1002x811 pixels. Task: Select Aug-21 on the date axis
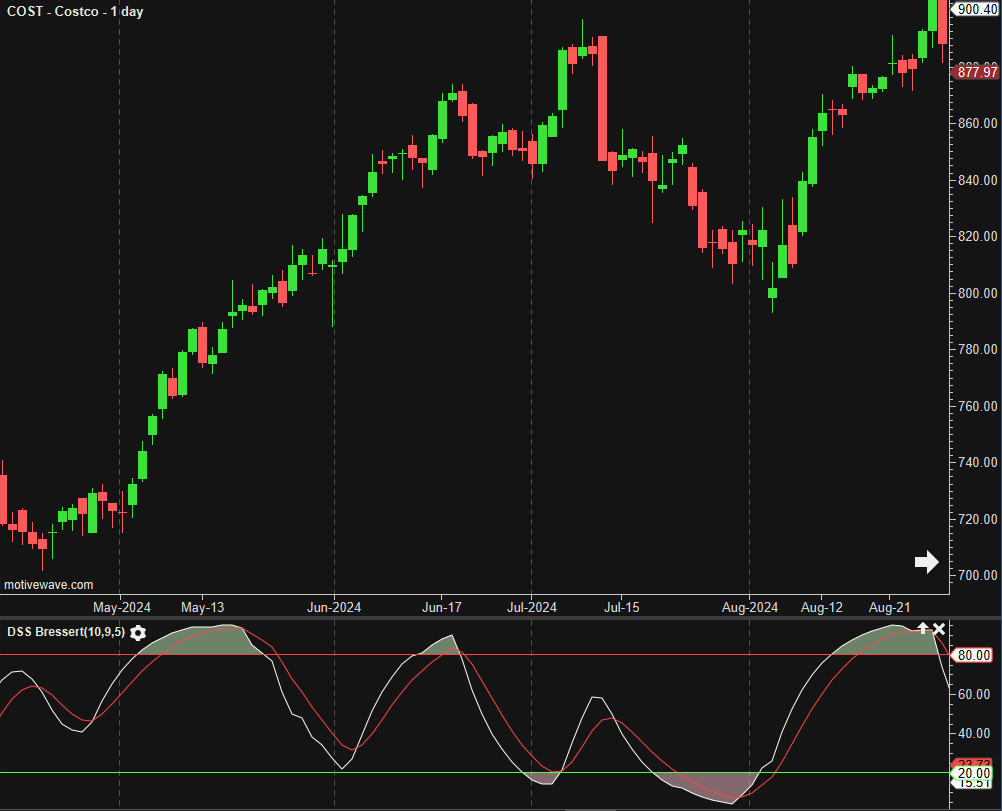click(x=889, y=607)
